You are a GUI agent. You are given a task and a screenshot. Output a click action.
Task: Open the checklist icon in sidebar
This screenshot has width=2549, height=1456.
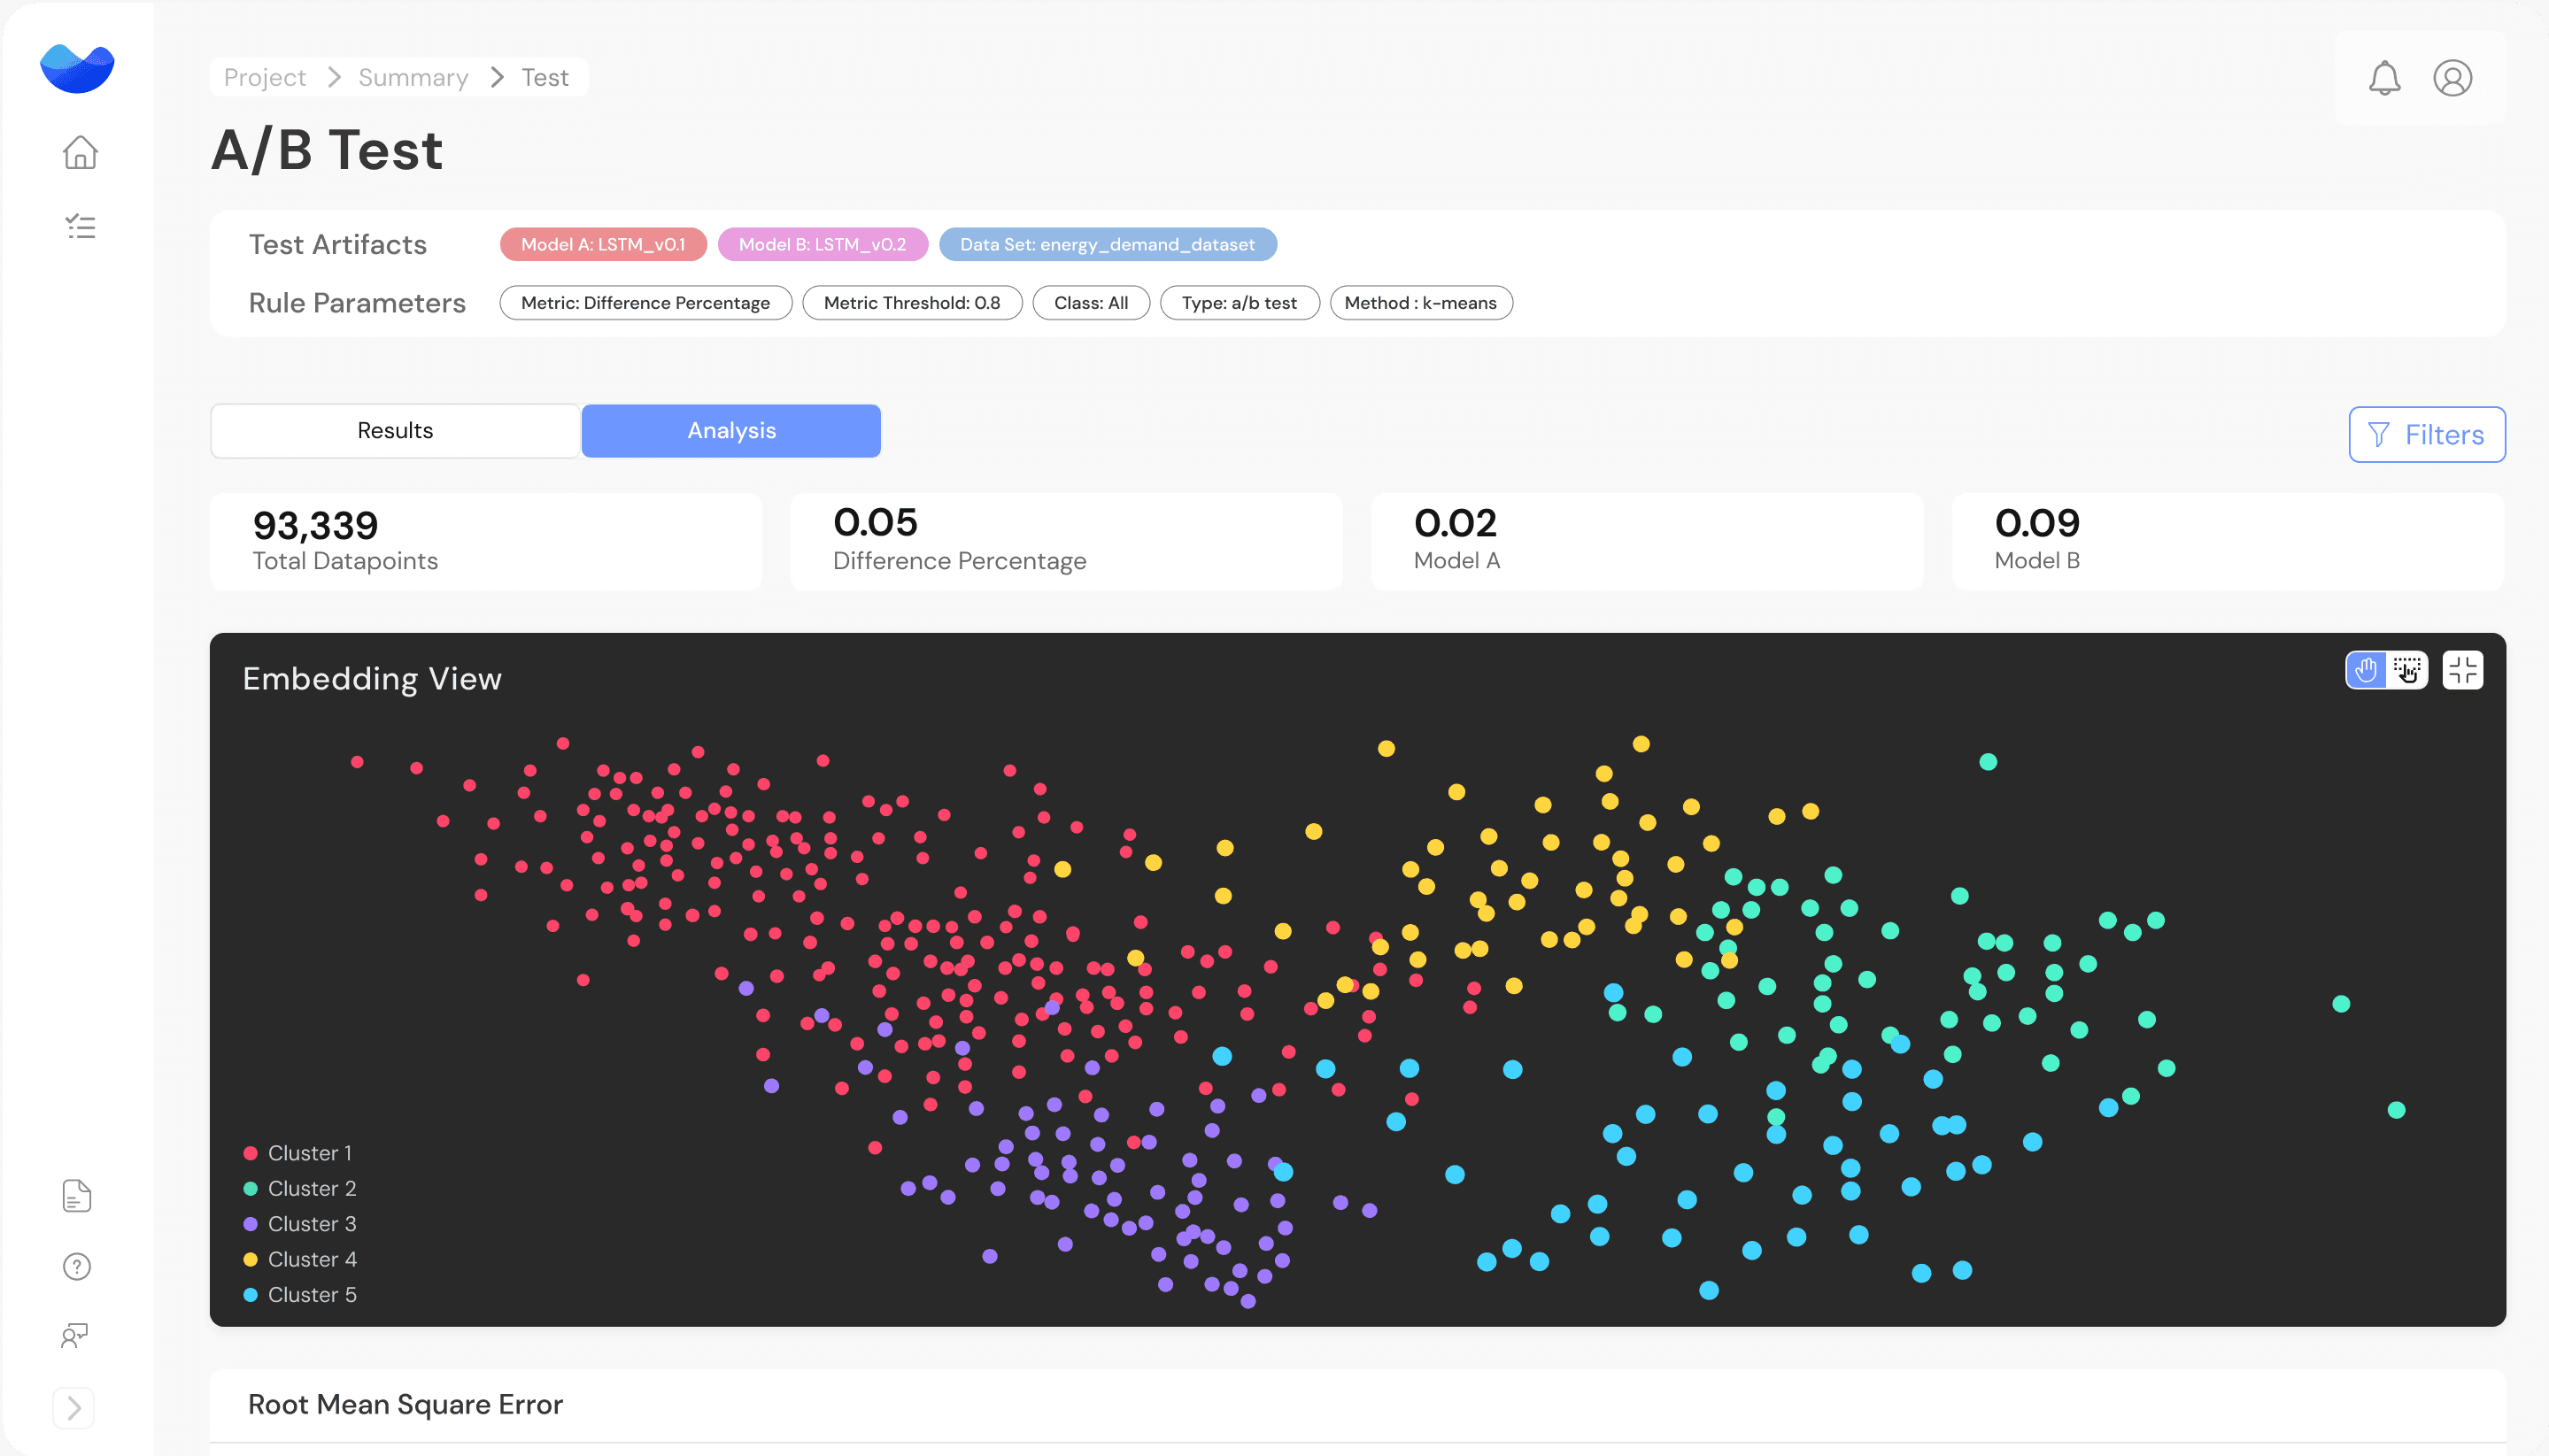[80, 227]
